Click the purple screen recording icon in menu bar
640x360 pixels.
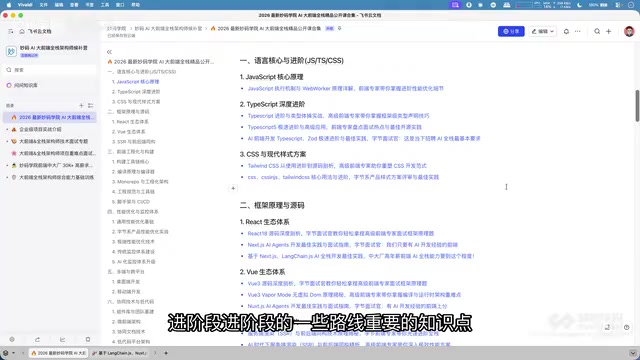click(x=455, y=5)
